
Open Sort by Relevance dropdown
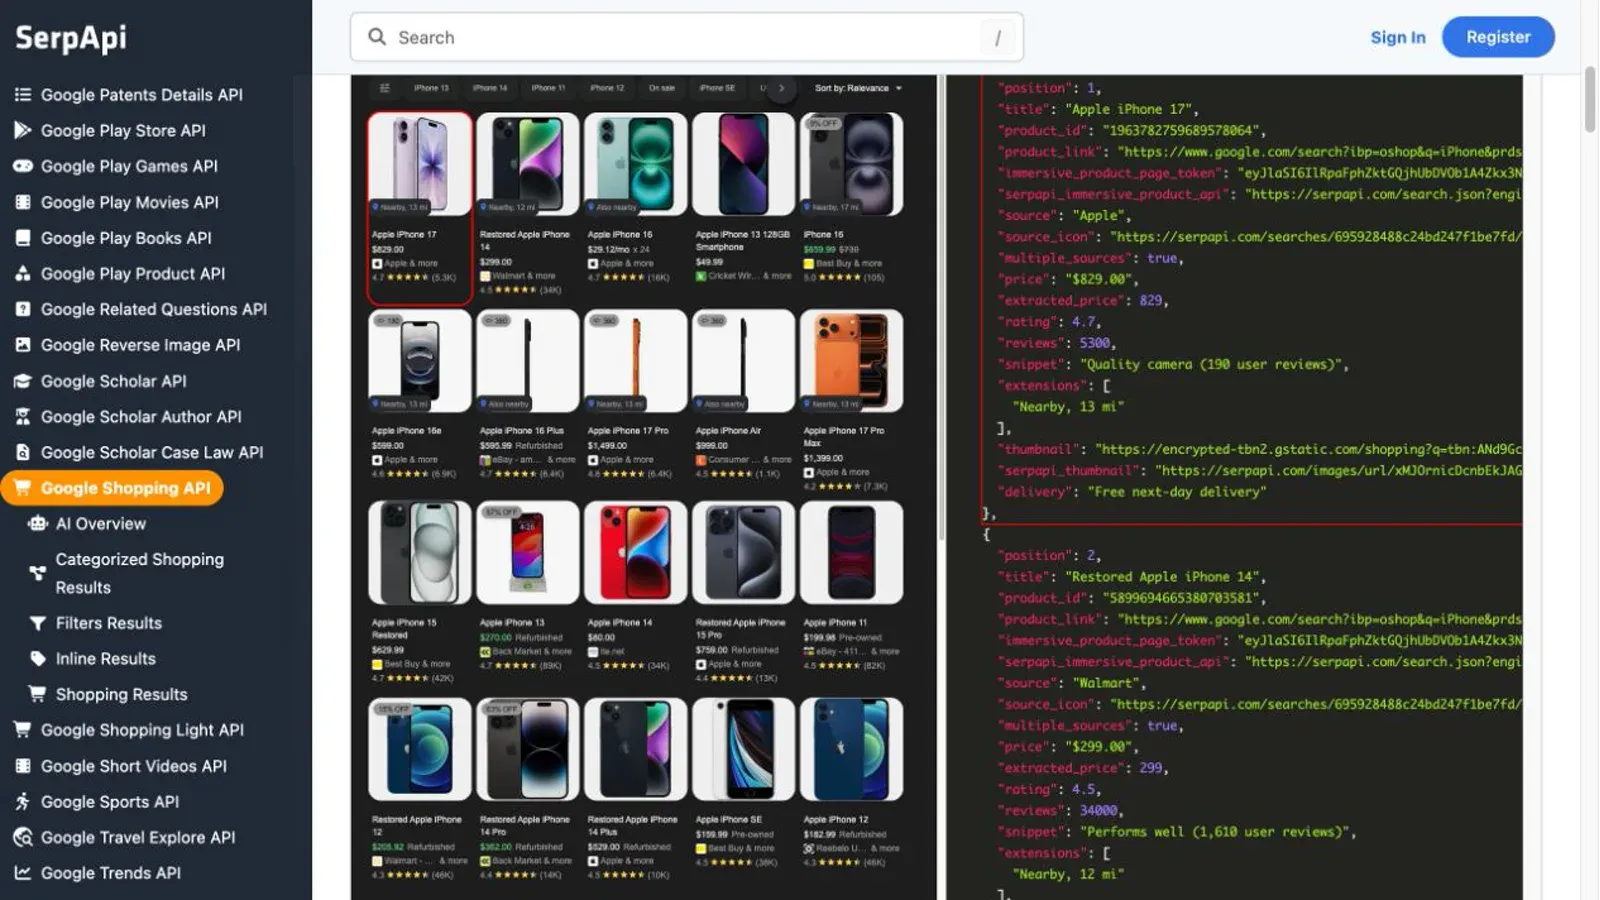point(858,88)
